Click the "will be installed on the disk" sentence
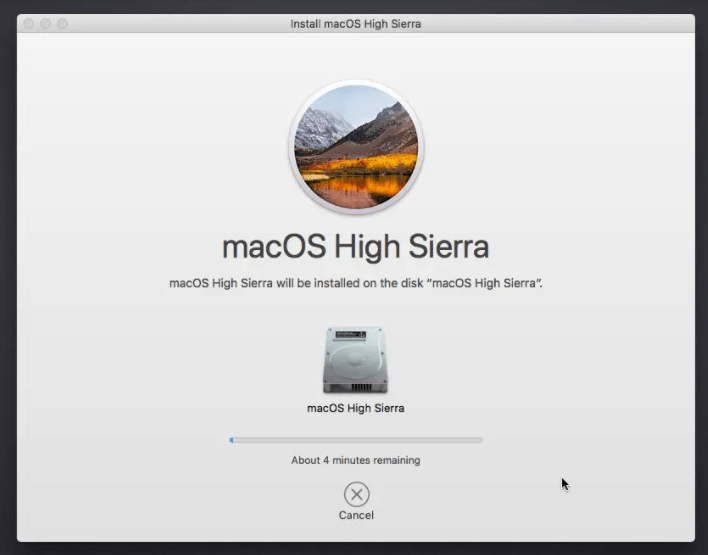708x555 pixels. click(x=355, y=283)
